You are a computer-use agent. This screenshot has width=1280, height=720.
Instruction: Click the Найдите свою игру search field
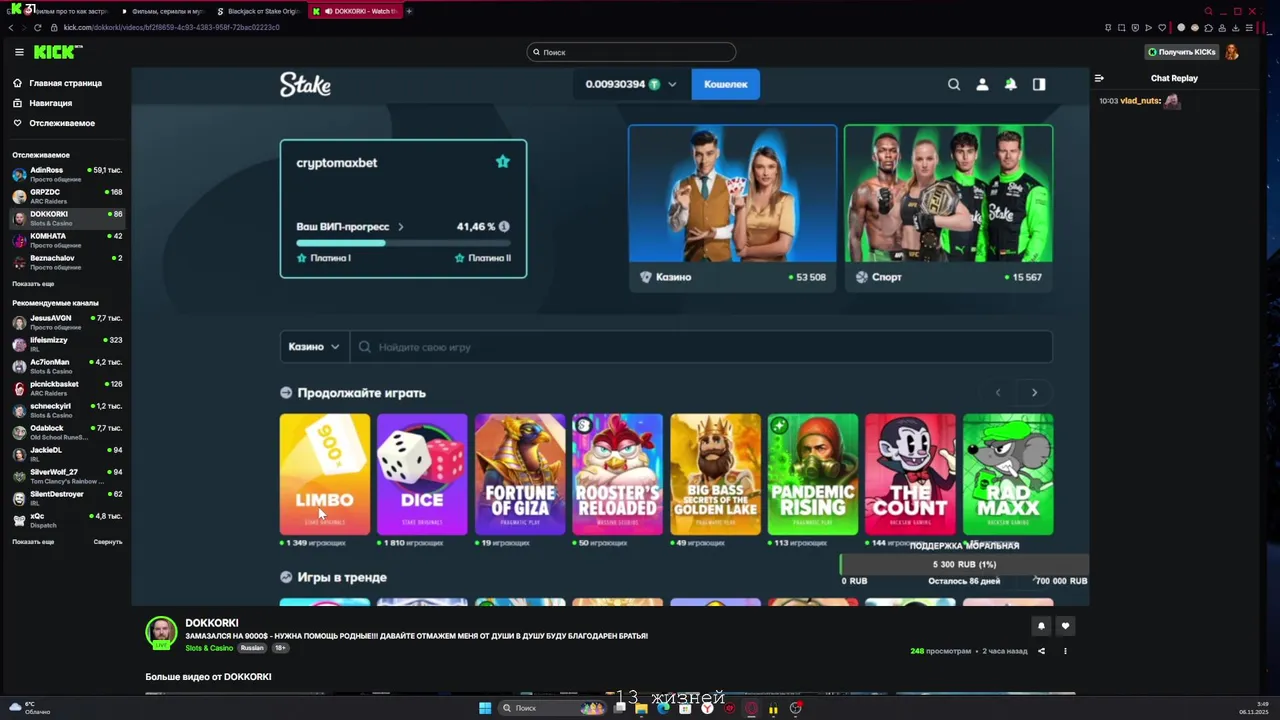(701, 347)
